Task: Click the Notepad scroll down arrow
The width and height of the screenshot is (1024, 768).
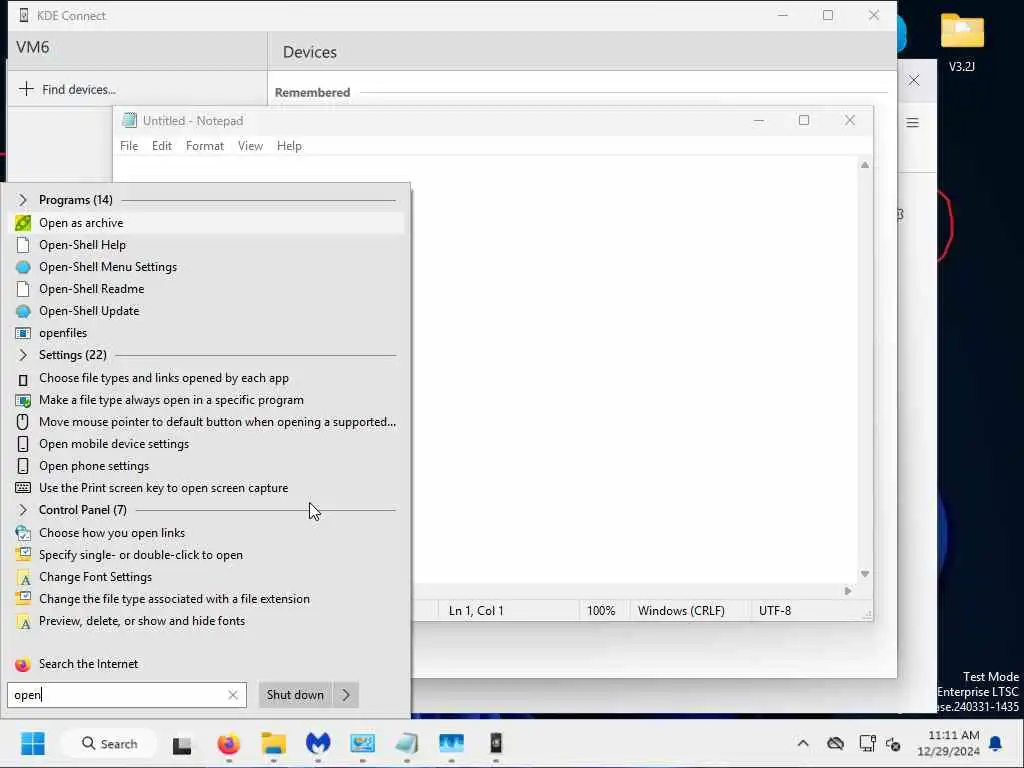Action: [865, 574]
